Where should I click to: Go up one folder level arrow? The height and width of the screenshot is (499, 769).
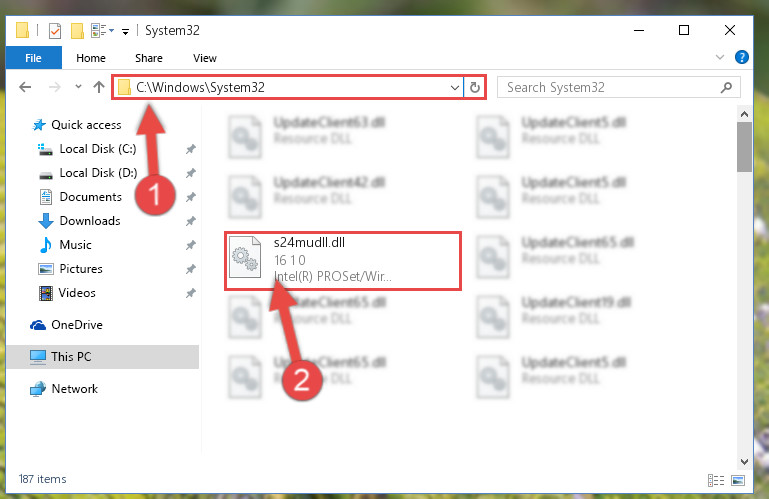click(x=99, y=87)
